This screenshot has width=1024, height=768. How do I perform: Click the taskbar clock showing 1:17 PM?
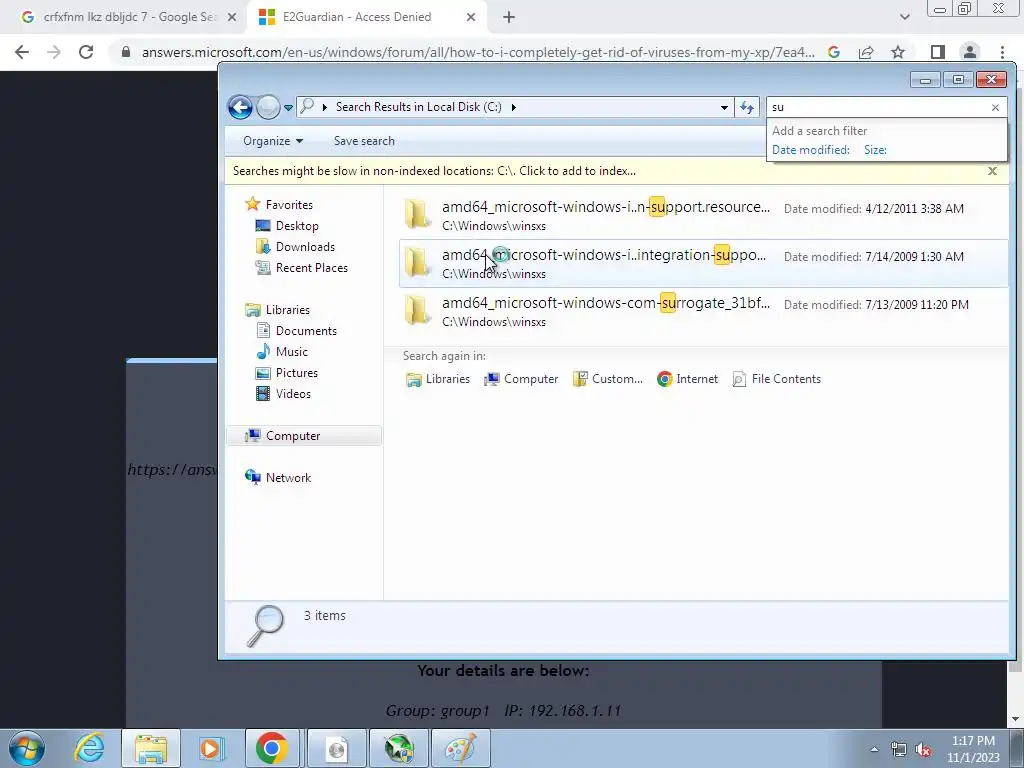[973, 749]
